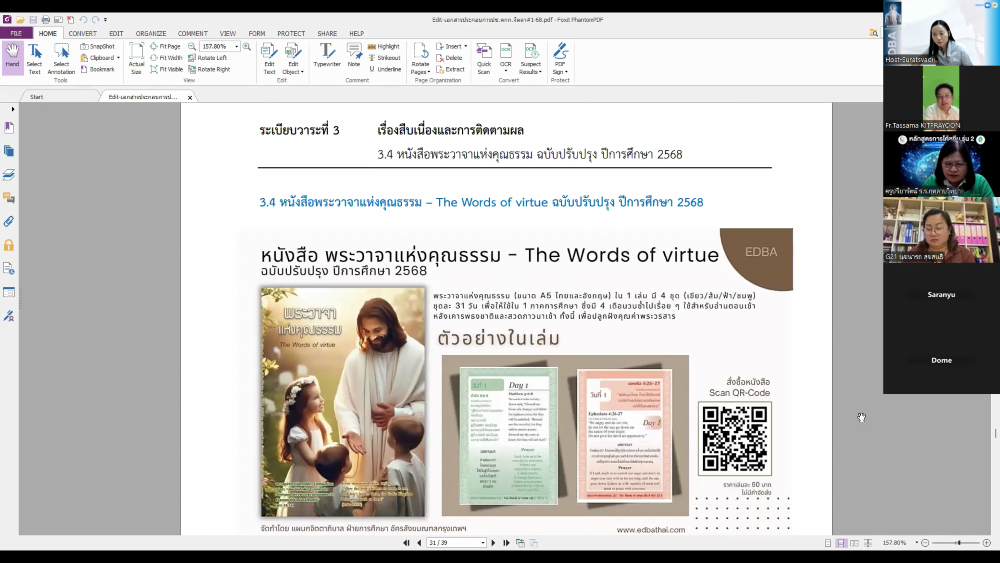Undo the last action
The width and height of the screenshot is (1000, 563).
pos(83,20)
